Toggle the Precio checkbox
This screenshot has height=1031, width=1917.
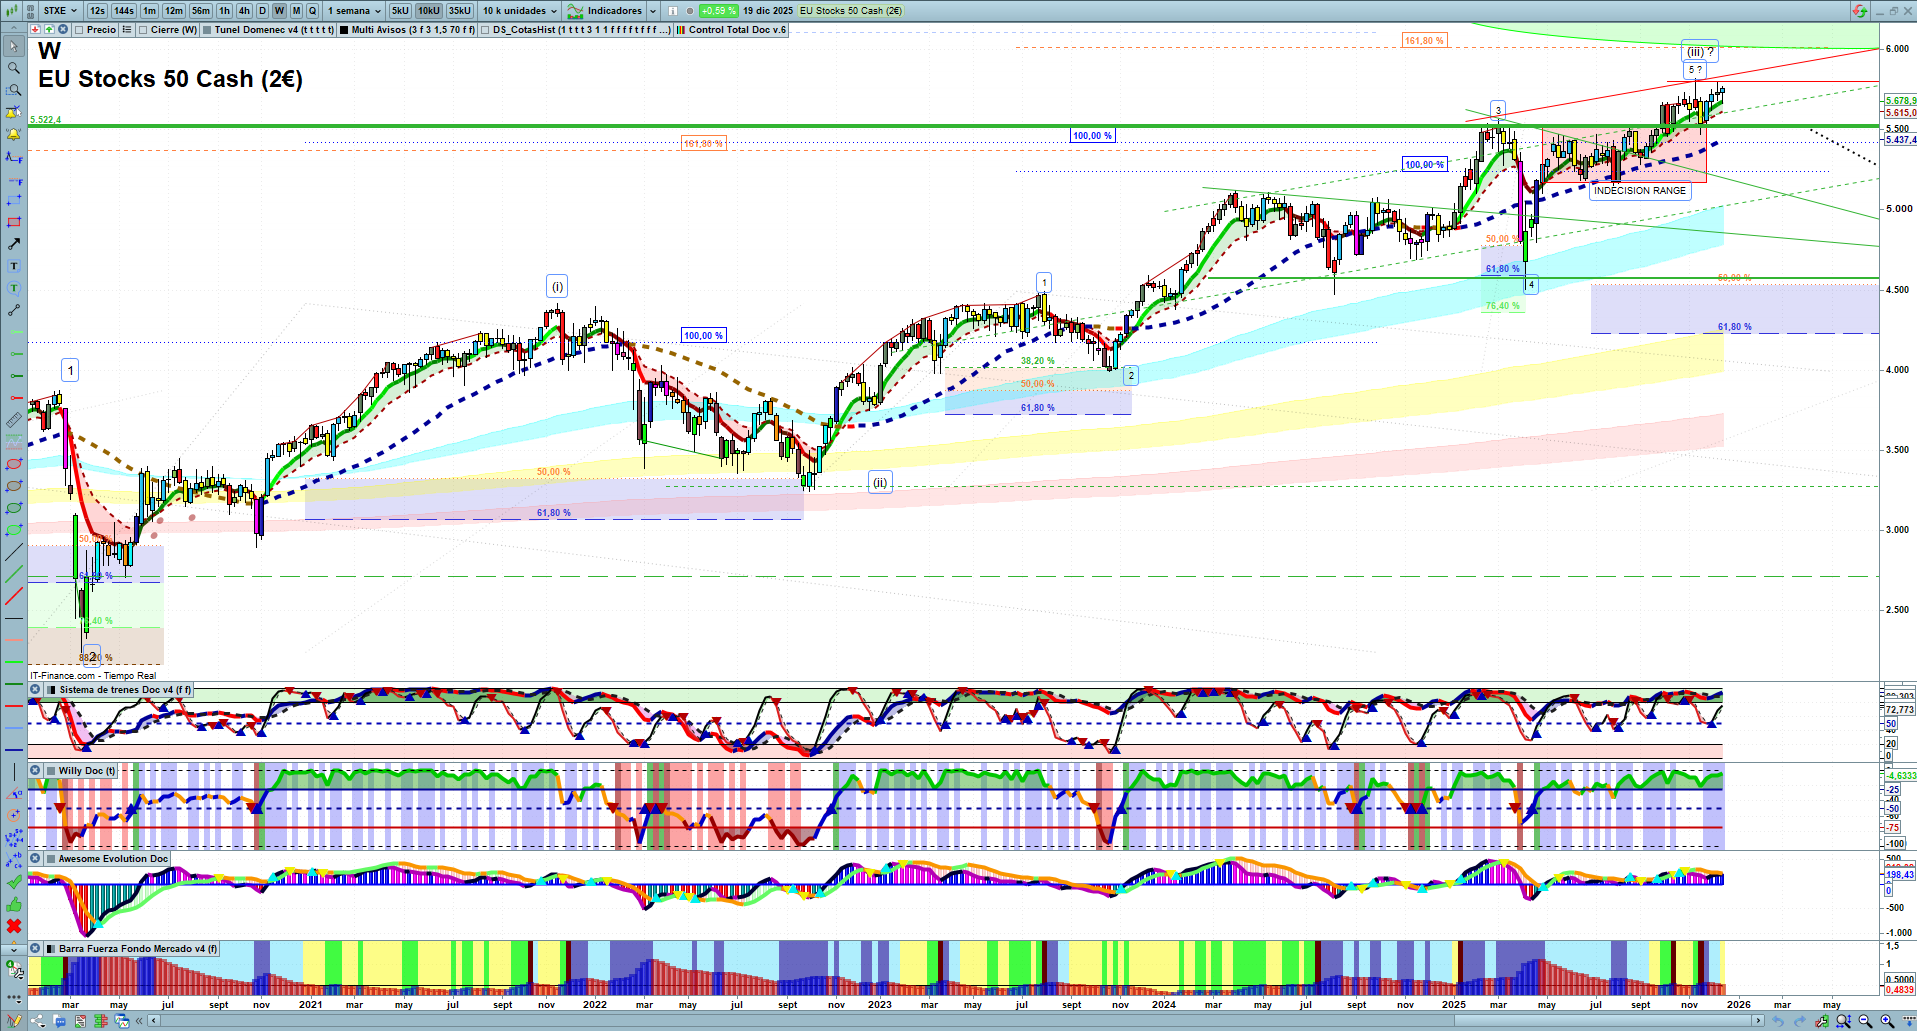80,30
